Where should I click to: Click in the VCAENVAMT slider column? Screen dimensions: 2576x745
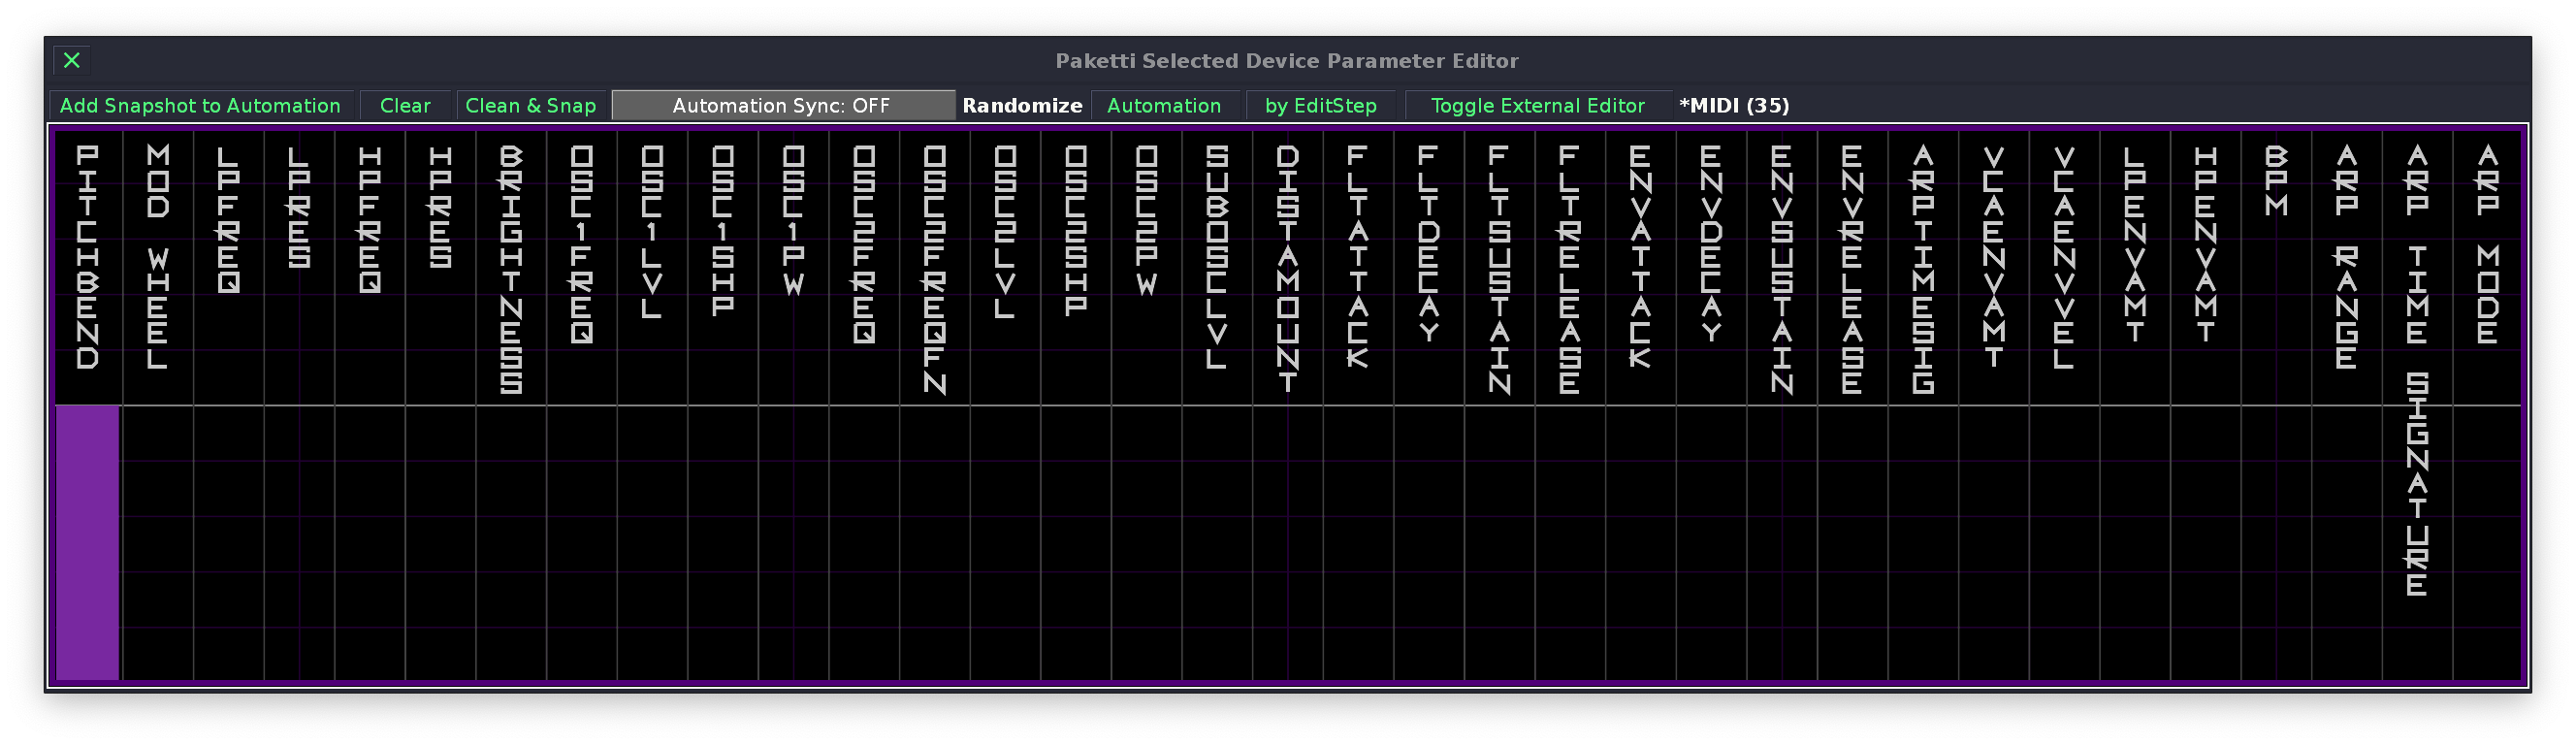coord(1994,543)
